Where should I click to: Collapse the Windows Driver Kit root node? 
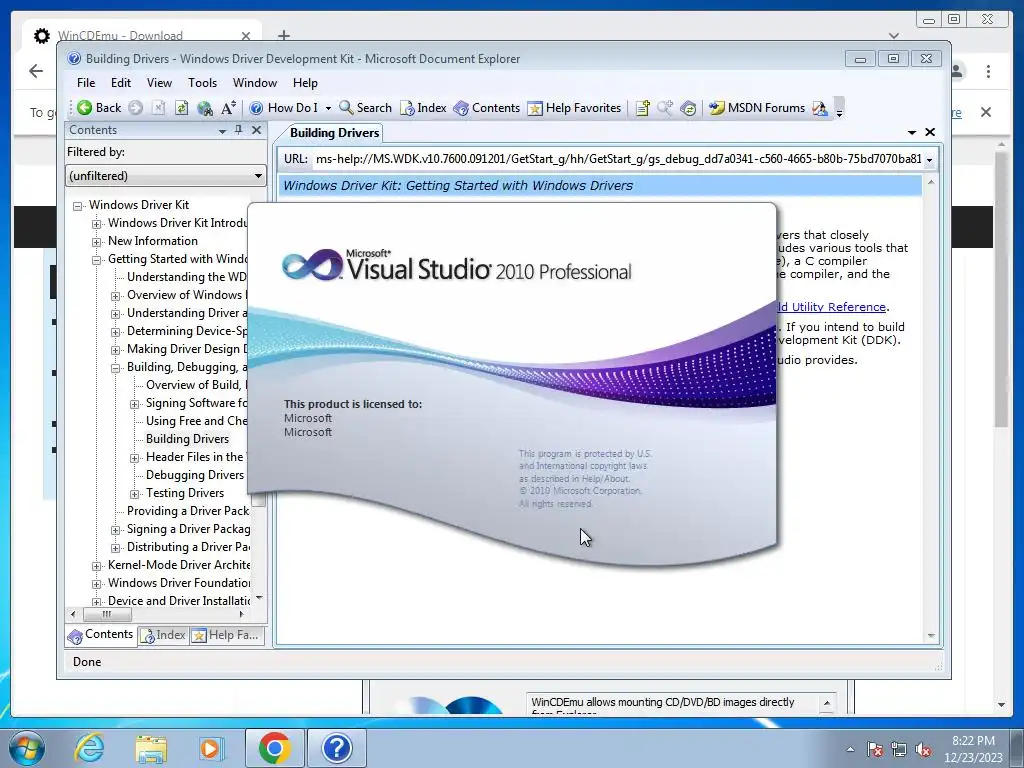pyautogui.click(x=78, y=206)
